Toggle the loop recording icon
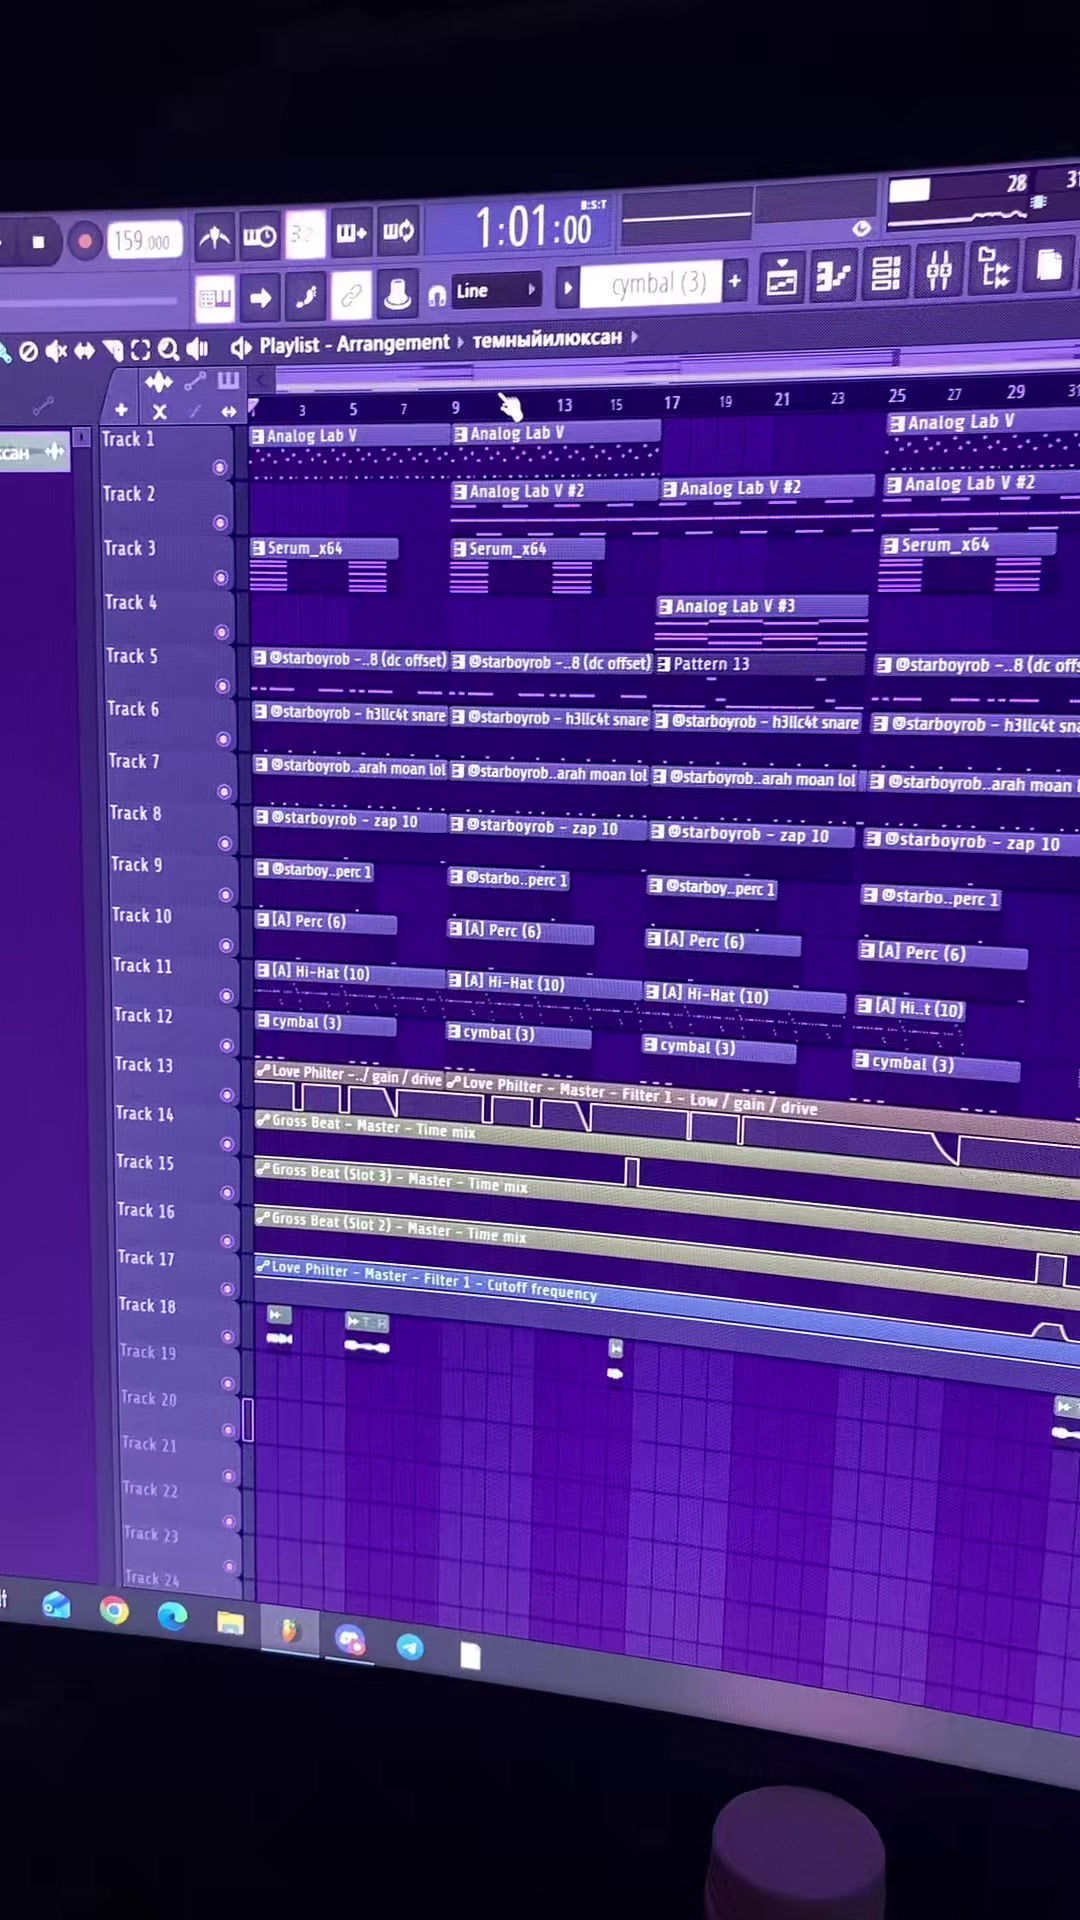Screen dimensions: 1080x1920 (399, 231)
